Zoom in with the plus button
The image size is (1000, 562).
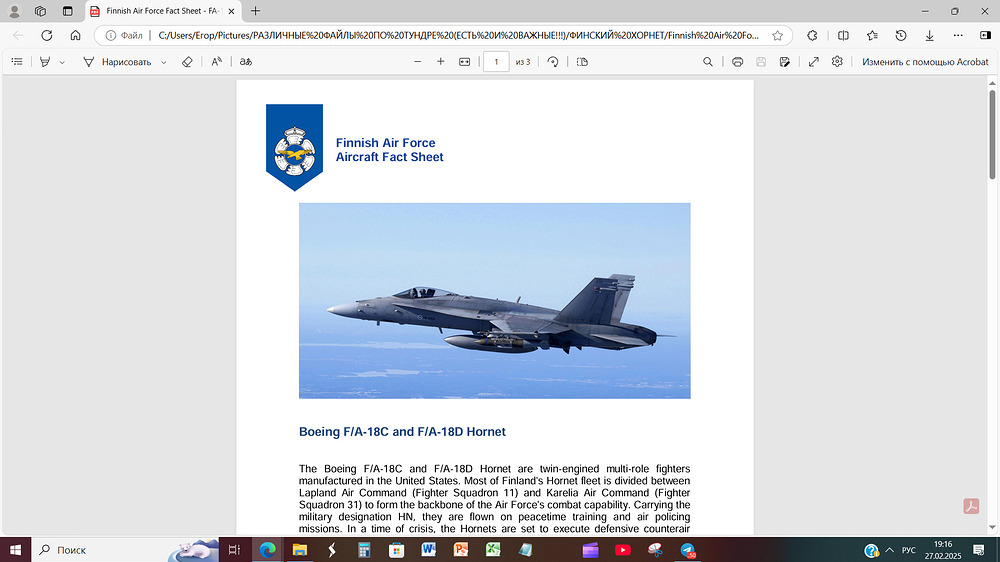(441, 62)
